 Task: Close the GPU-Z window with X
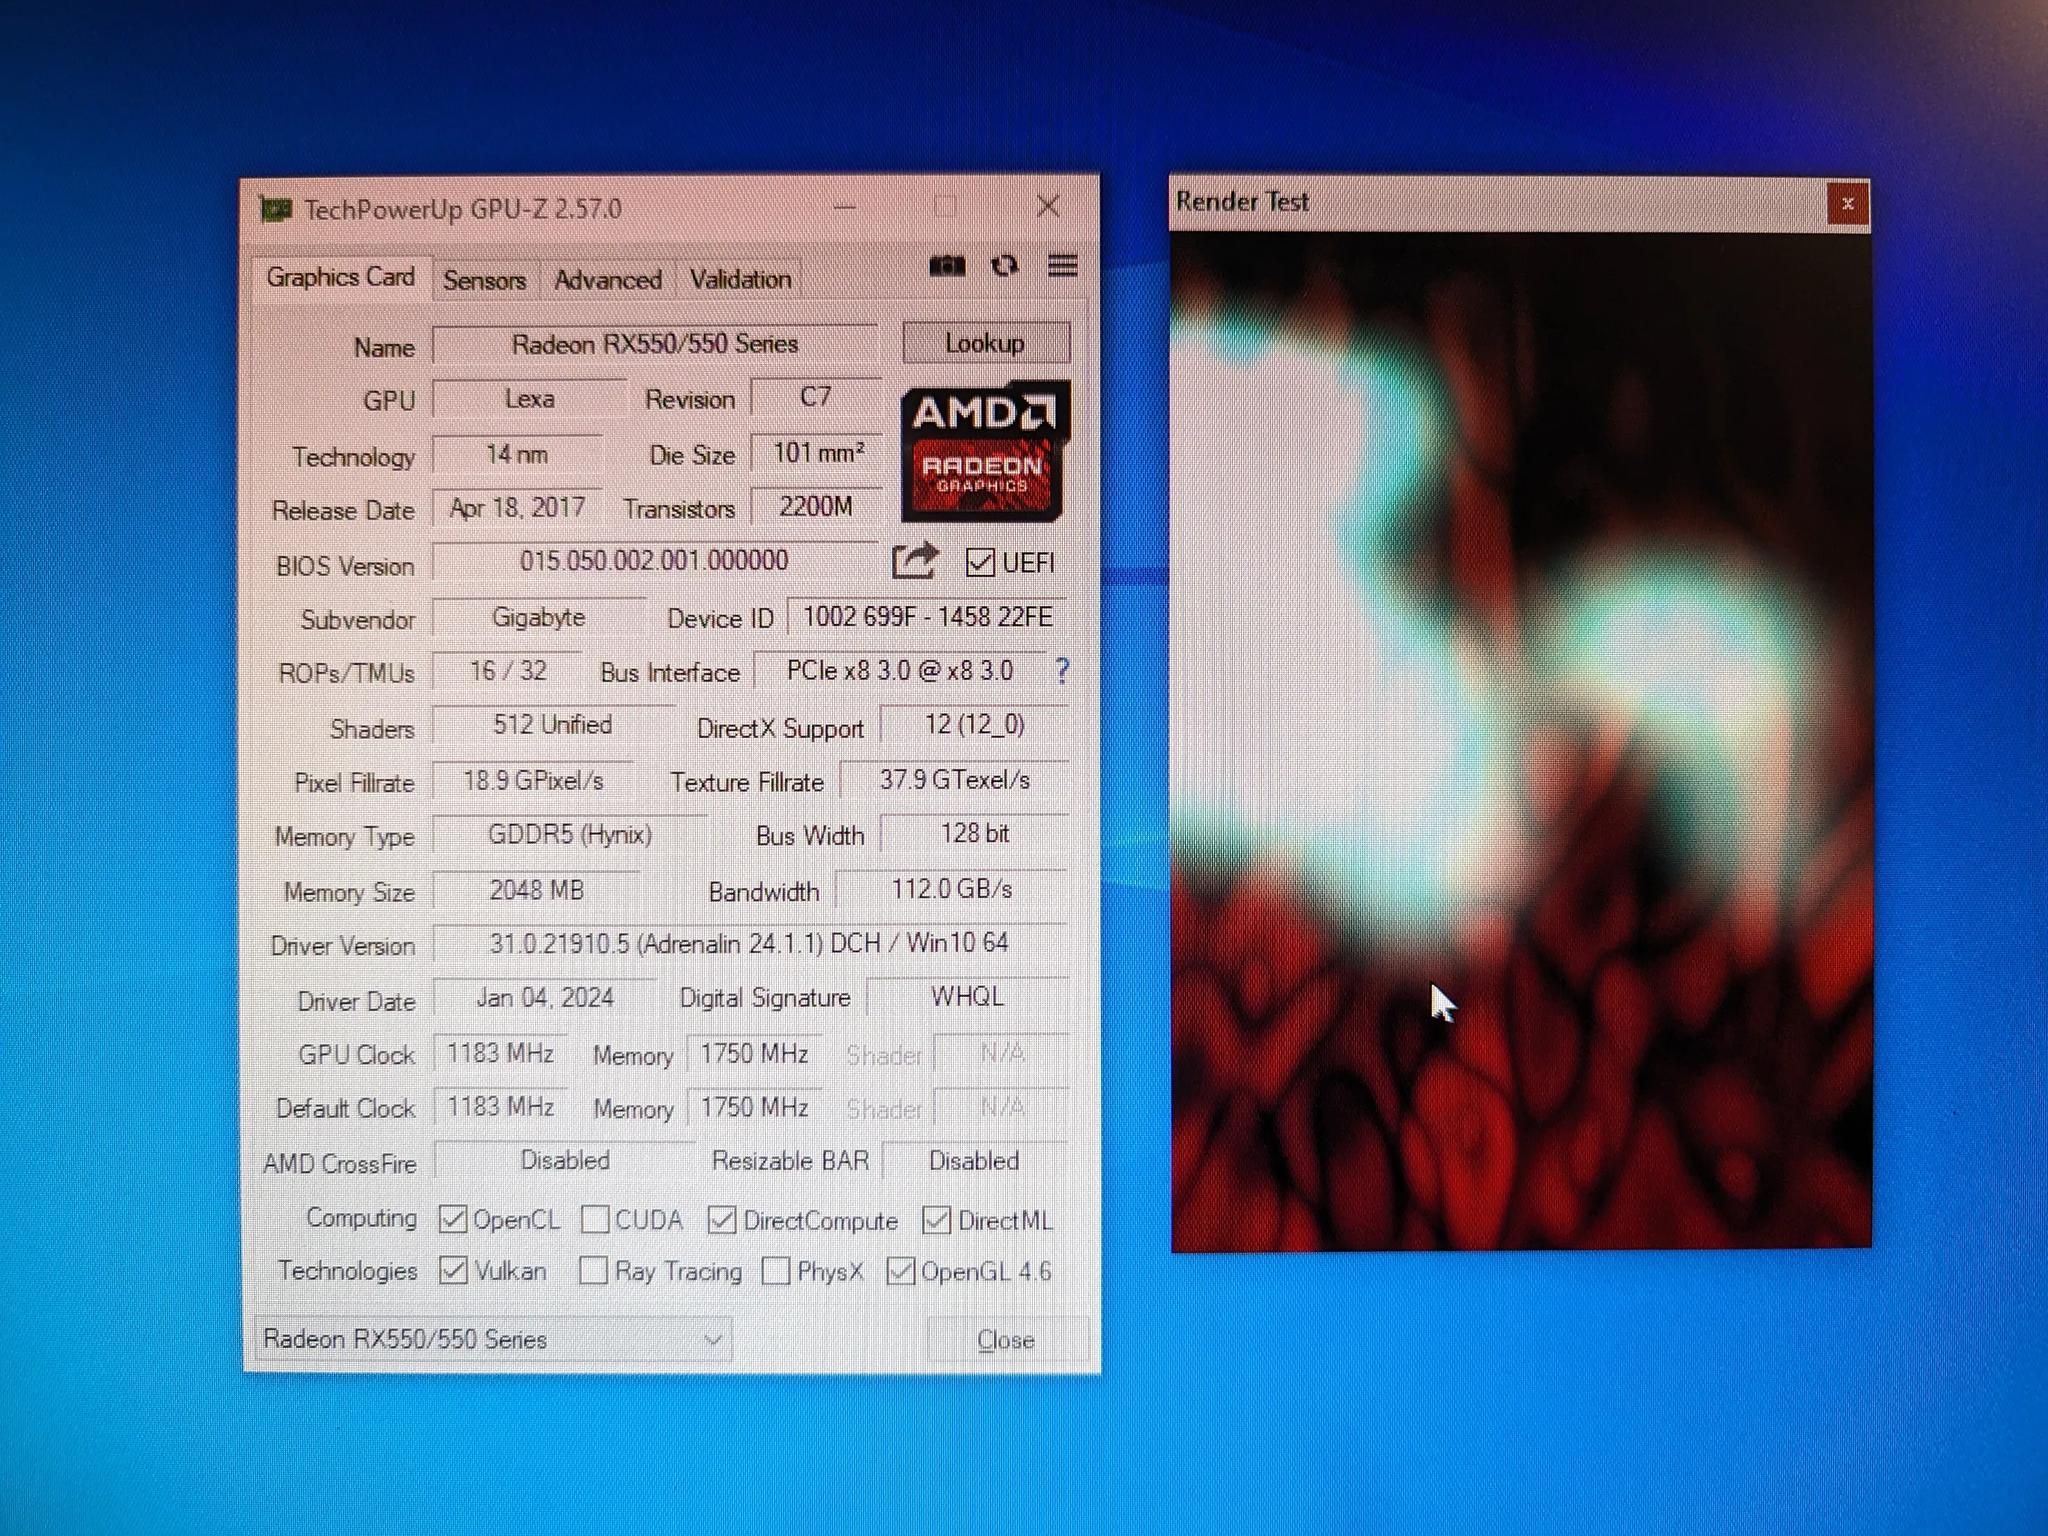1048,207
